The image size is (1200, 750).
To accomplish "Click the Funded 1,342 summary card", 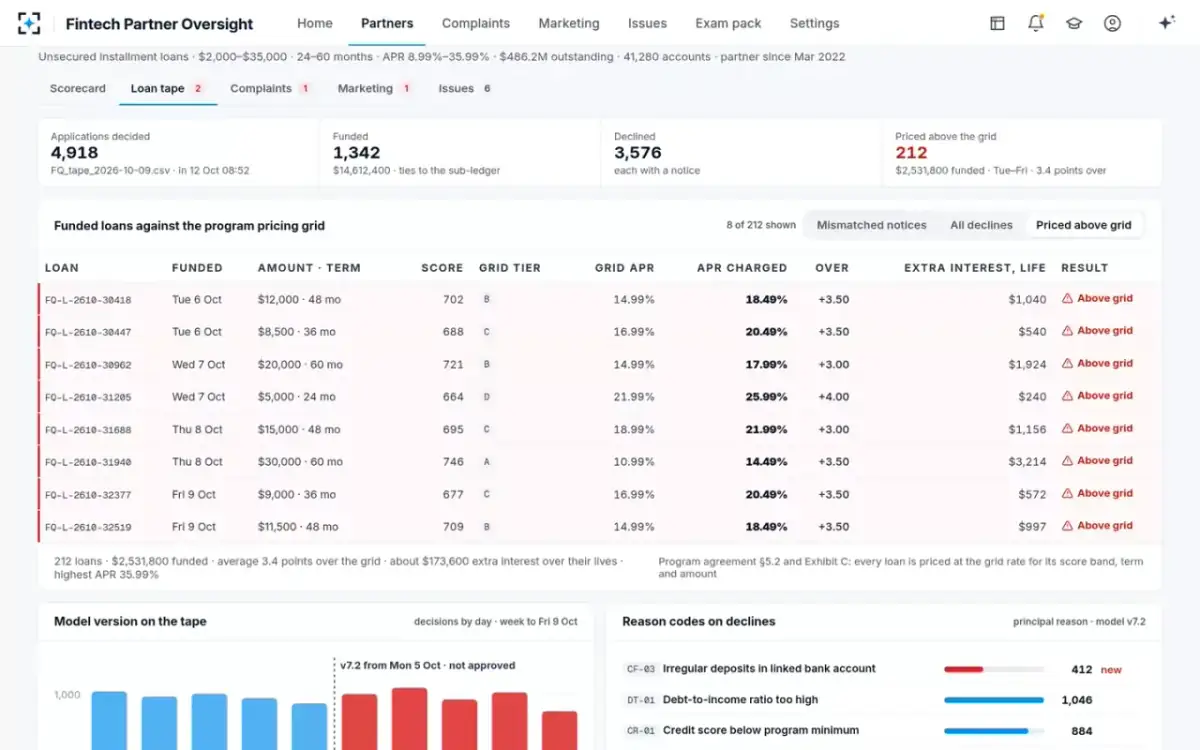I will coord(461,153).
